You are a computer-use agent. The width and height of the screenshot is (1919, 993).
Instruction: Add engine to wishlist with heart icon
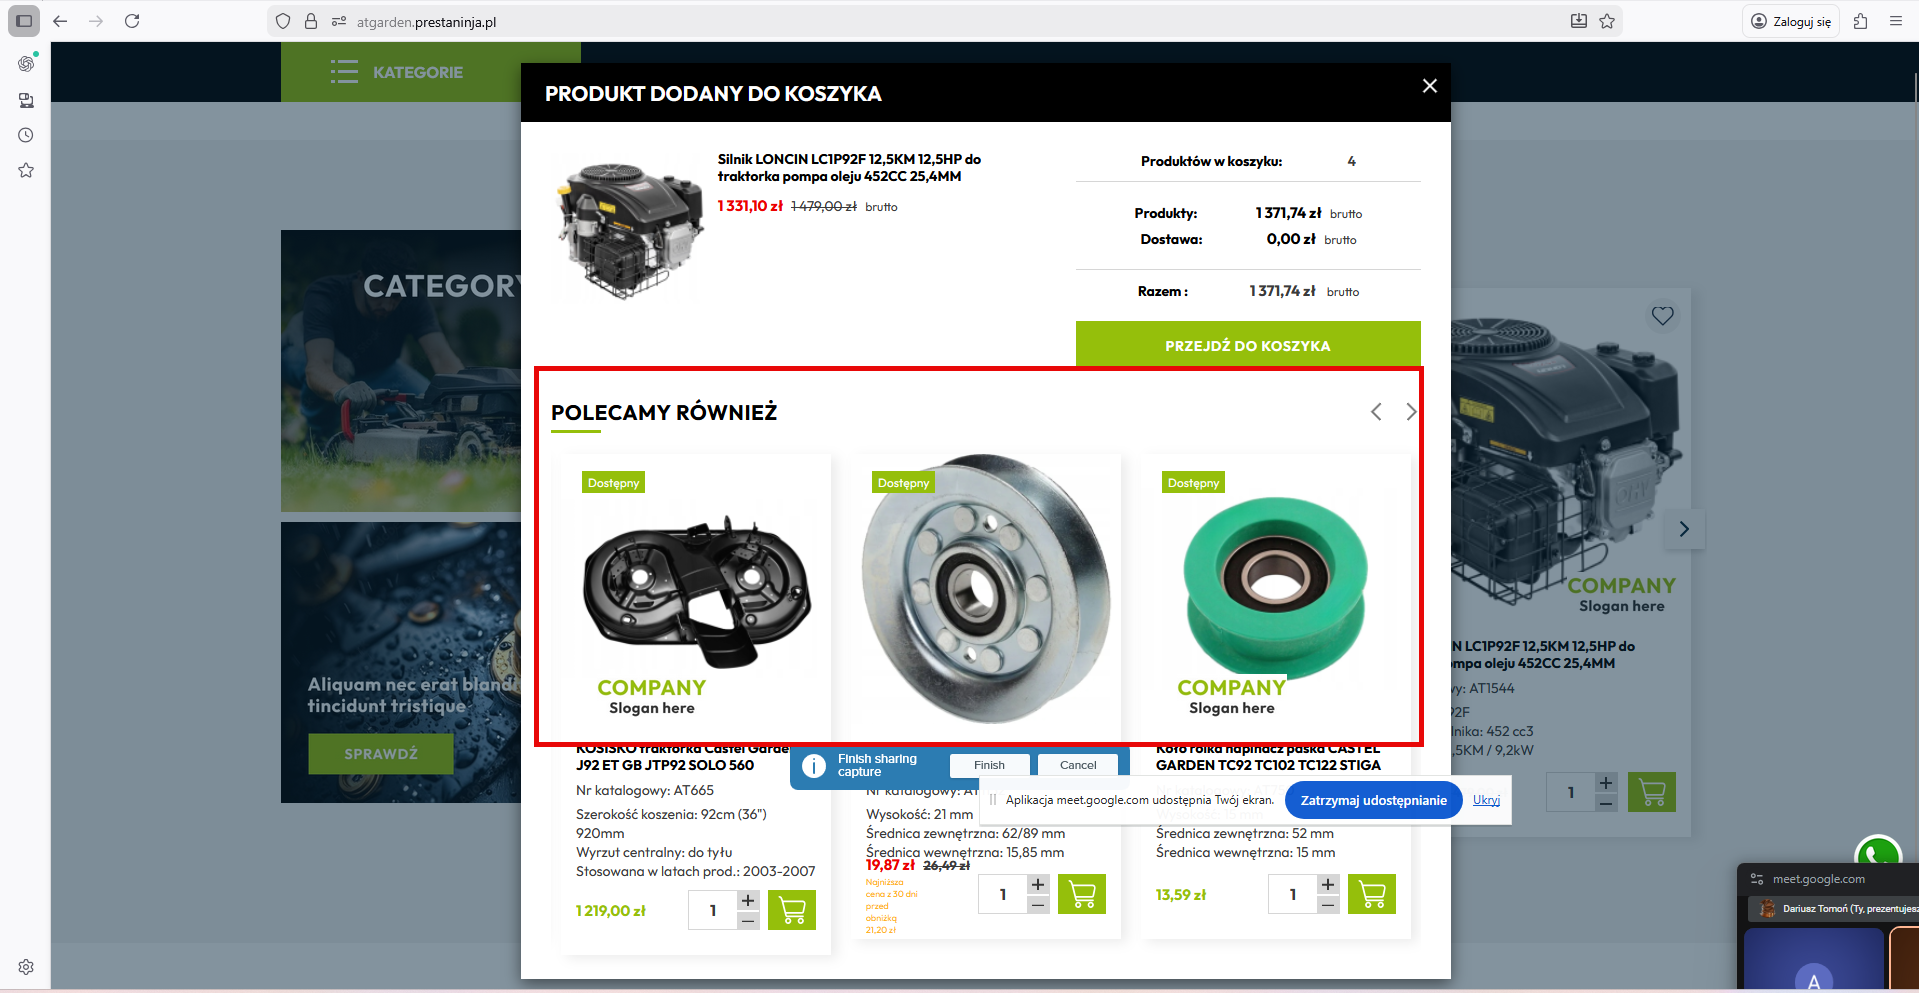(1662, 316)
